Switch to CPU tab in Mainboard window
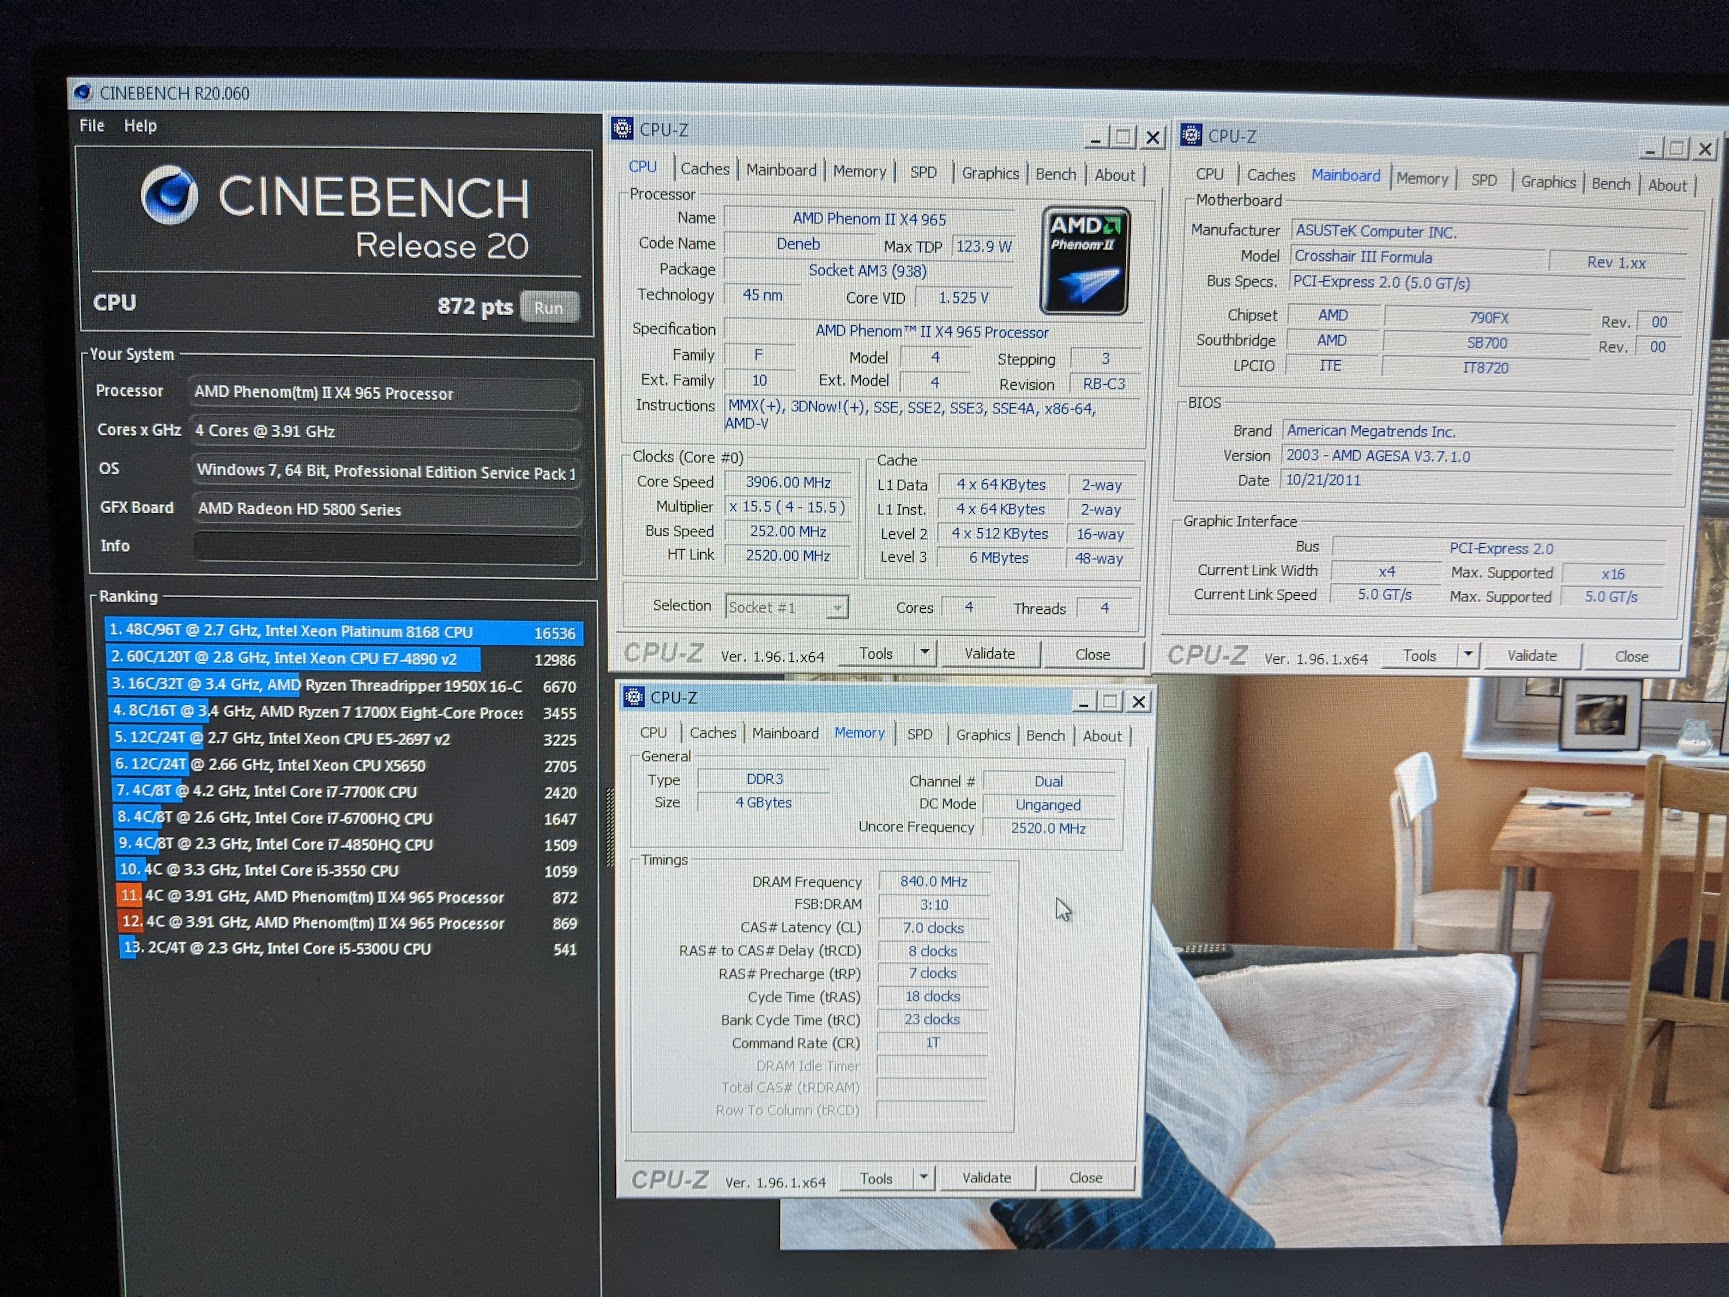1729x1297 pixels. [x=1210, y=174]
